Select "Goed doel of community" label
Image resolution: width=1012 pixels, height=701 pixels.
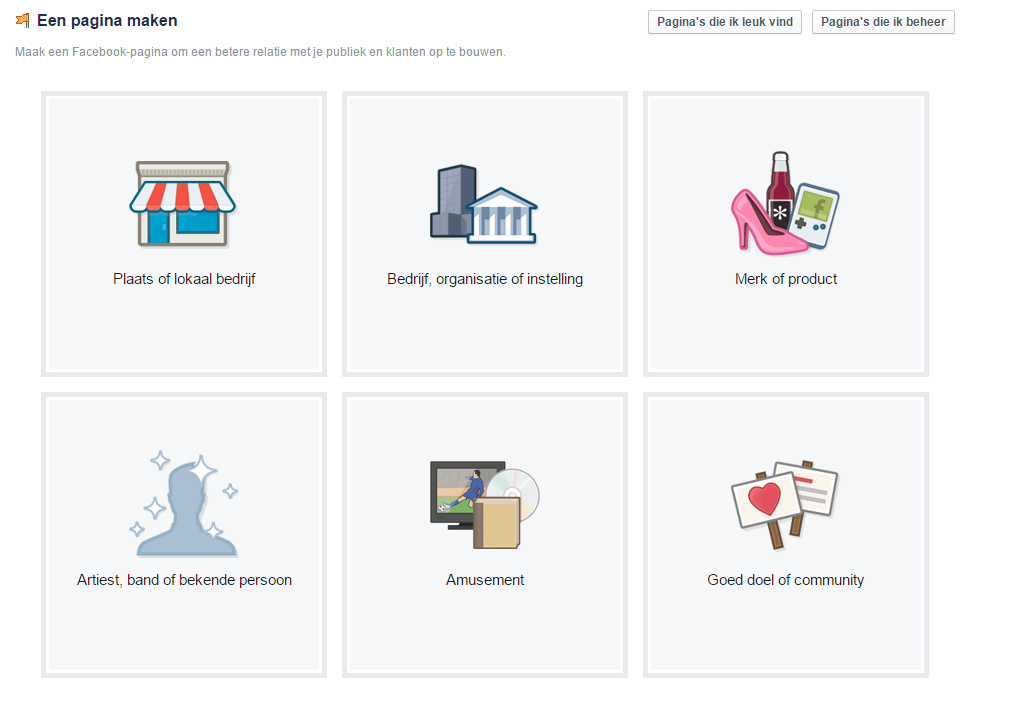[786, 580]
